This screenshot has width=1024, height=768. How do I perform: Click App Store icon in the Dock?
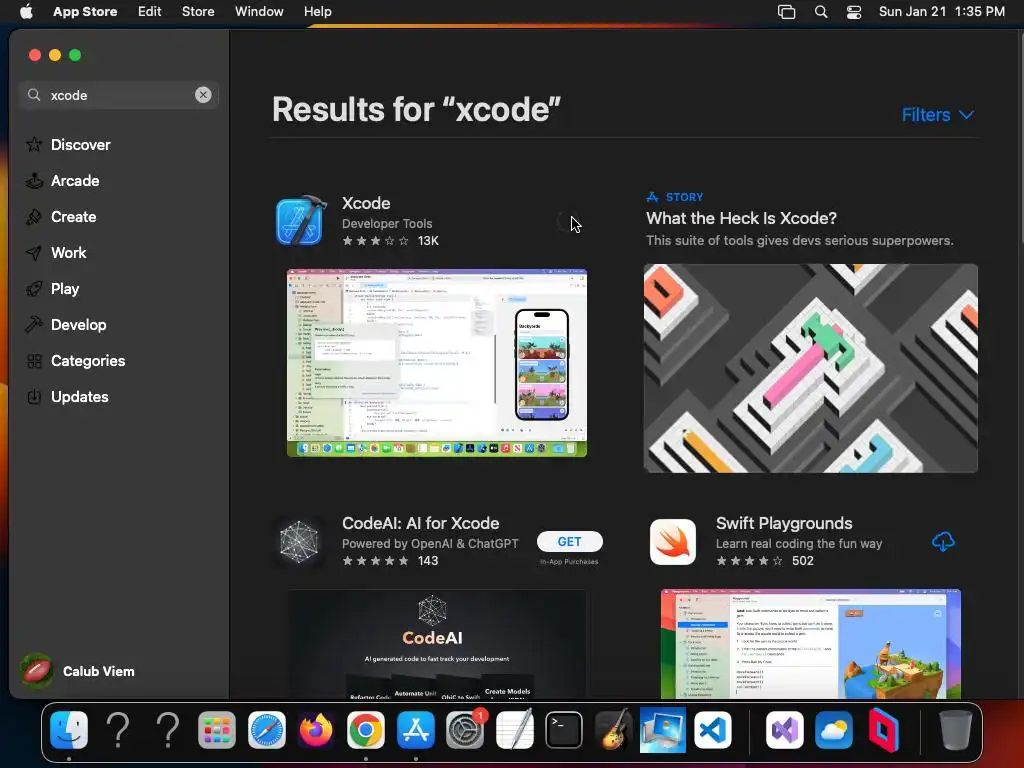tap(415, 729)
